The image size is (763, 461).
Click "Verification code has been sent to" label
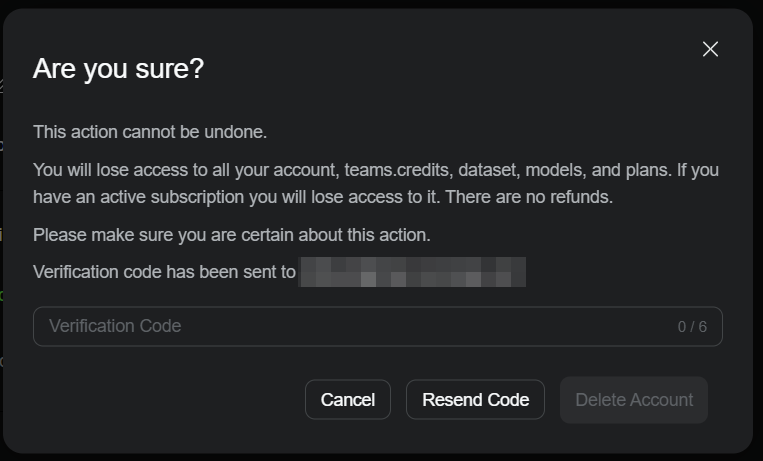tap(164, 272)
